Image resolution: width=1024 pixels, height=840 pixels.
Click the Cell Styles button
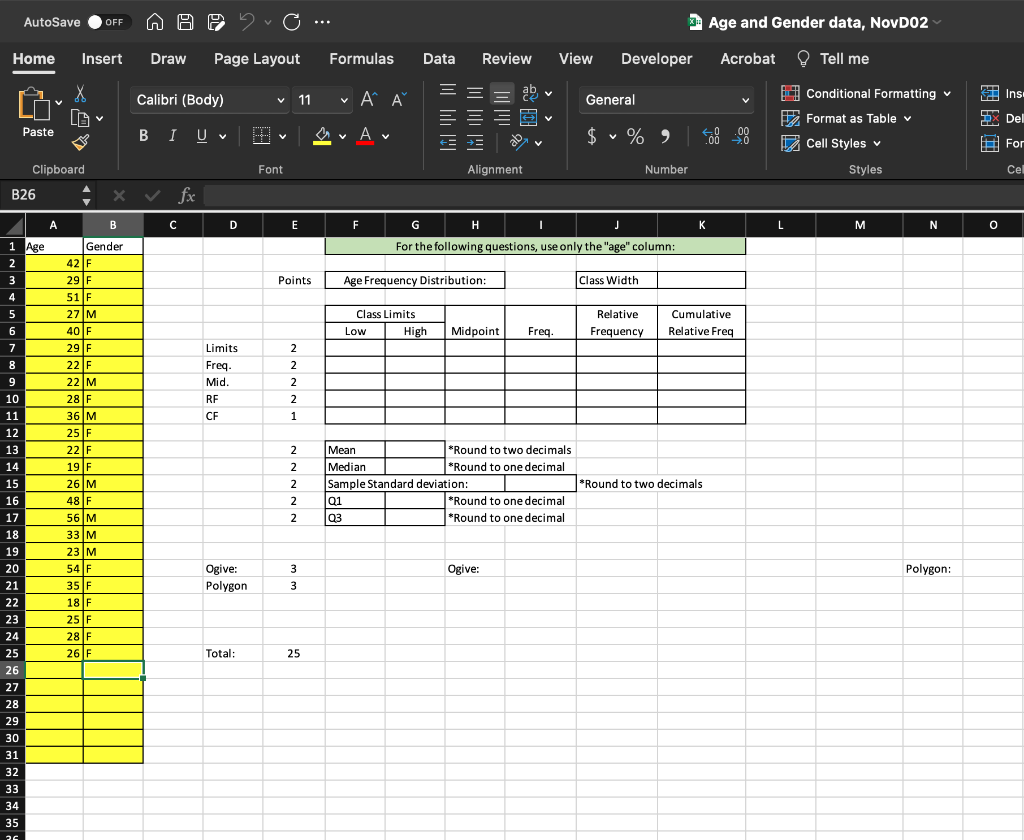[835, 143]
